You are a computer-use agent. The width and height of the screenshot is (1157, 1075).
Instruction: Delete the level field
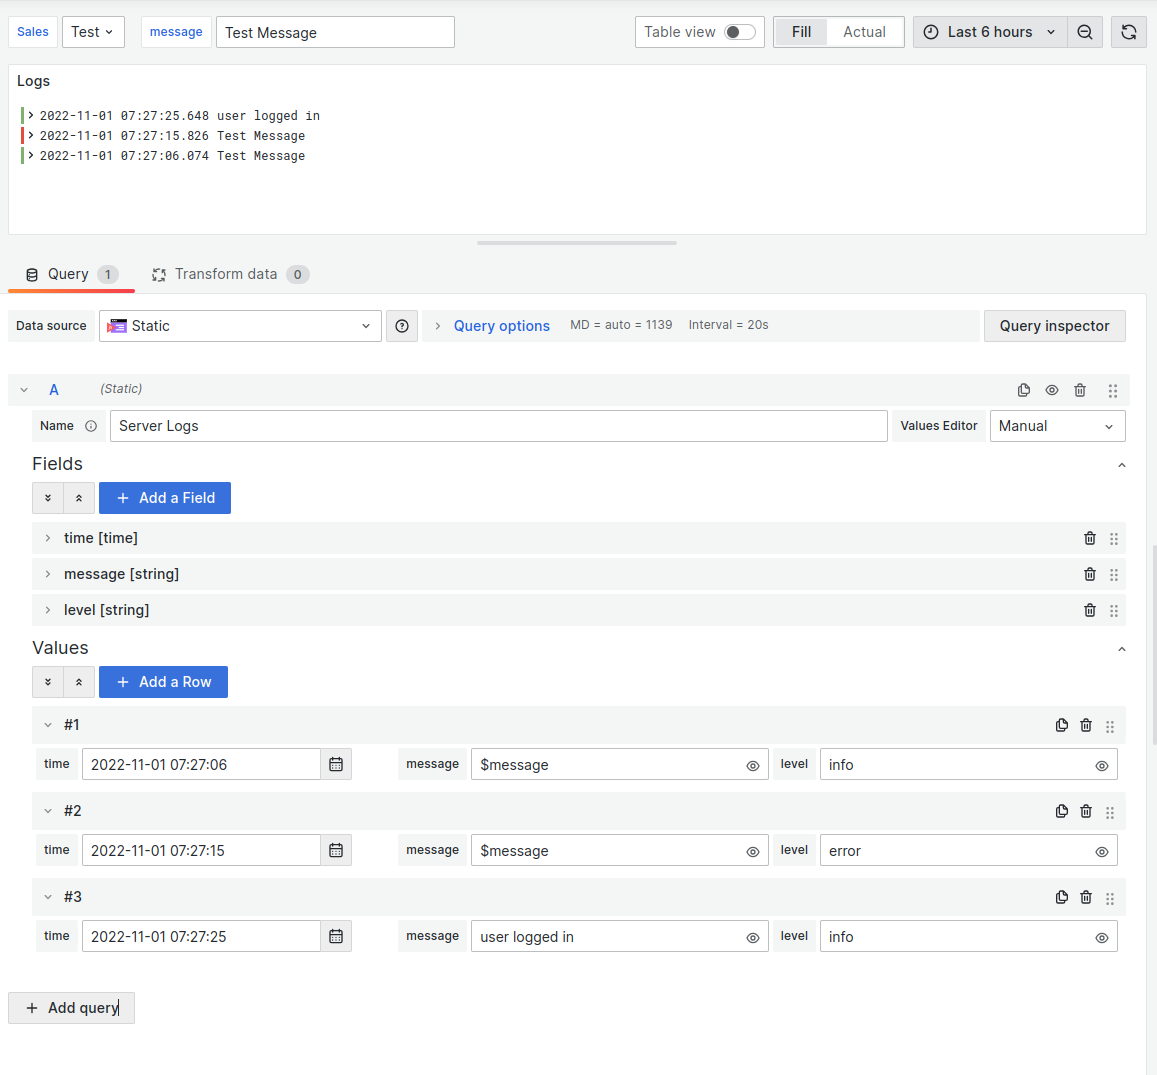point(1089,610)
